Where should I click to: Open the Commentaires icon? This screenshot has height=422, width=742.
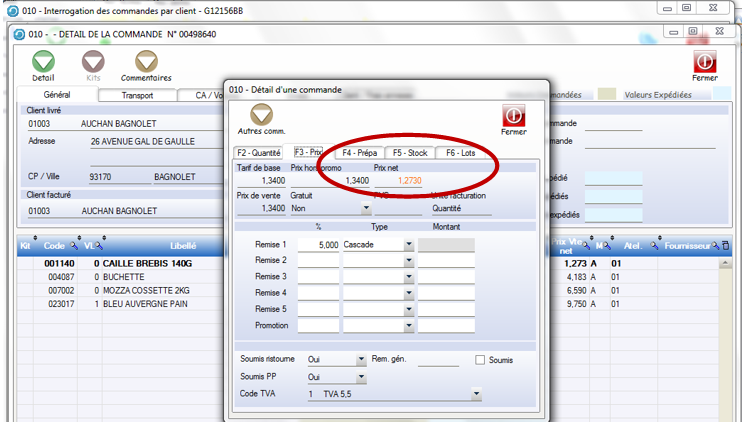tap(146, 62)
